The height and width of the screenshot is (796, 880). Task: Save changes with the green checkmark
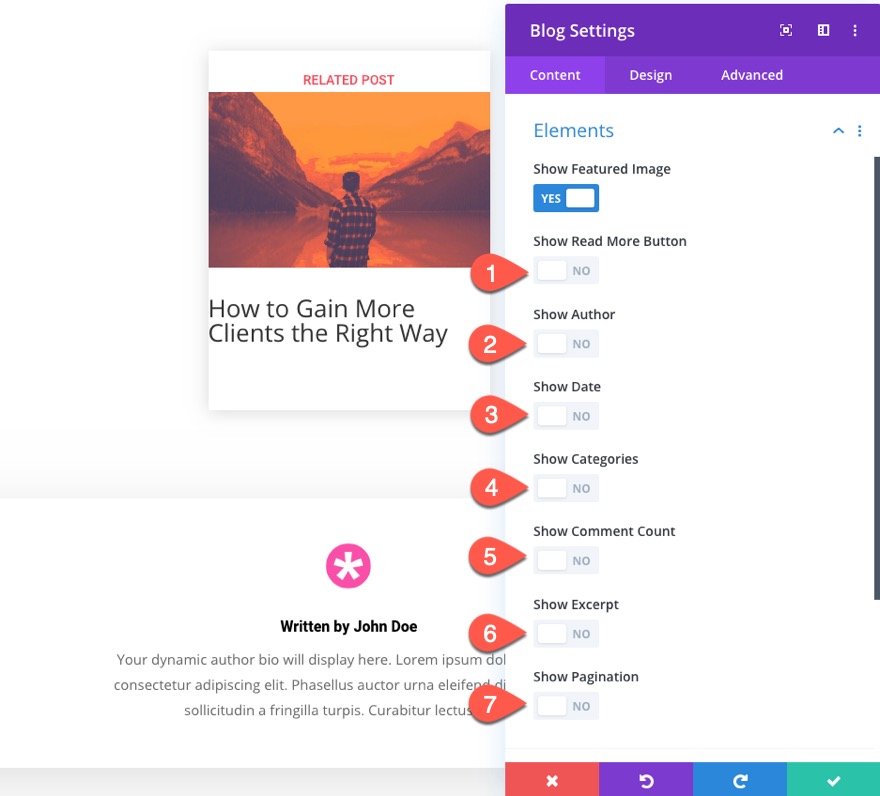[x=833, y=780]
